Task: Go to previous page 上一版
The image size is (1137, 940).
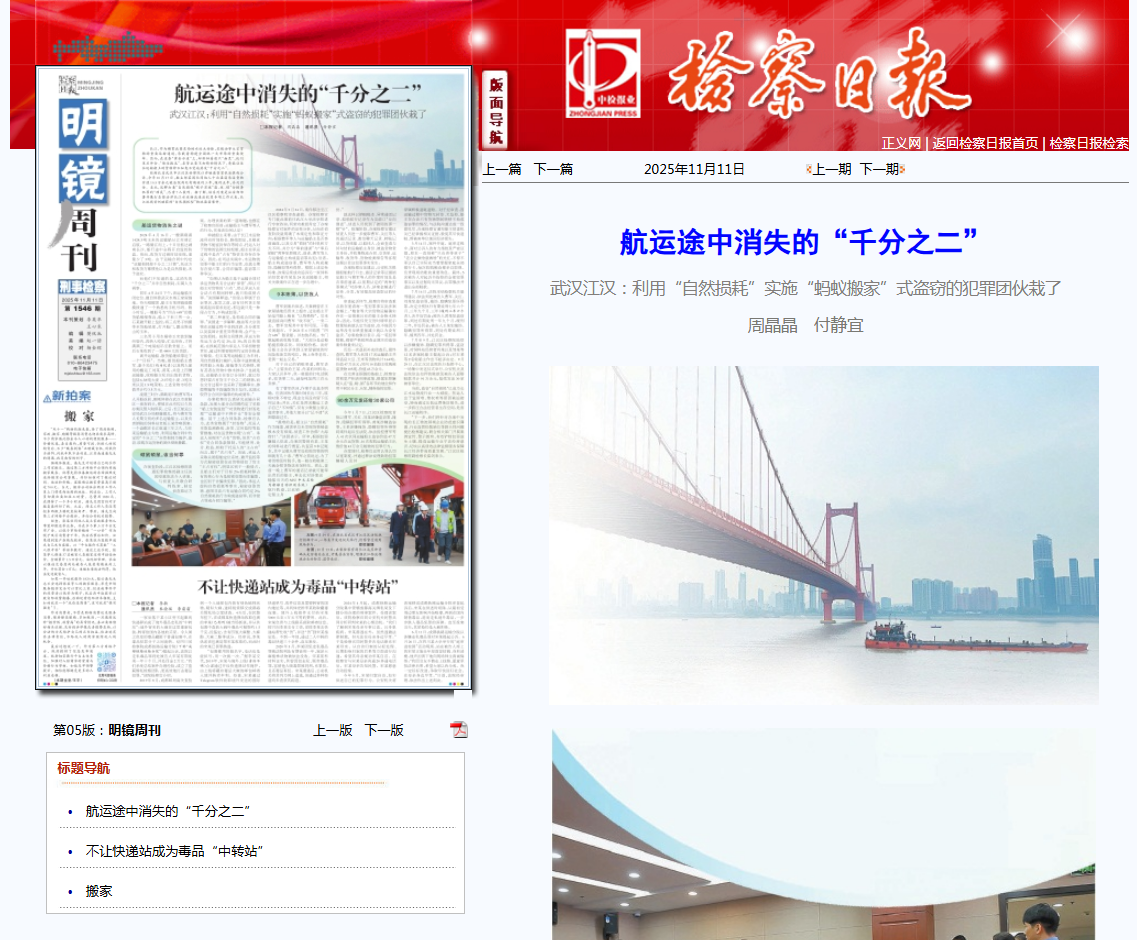Action: pos(333,731)
